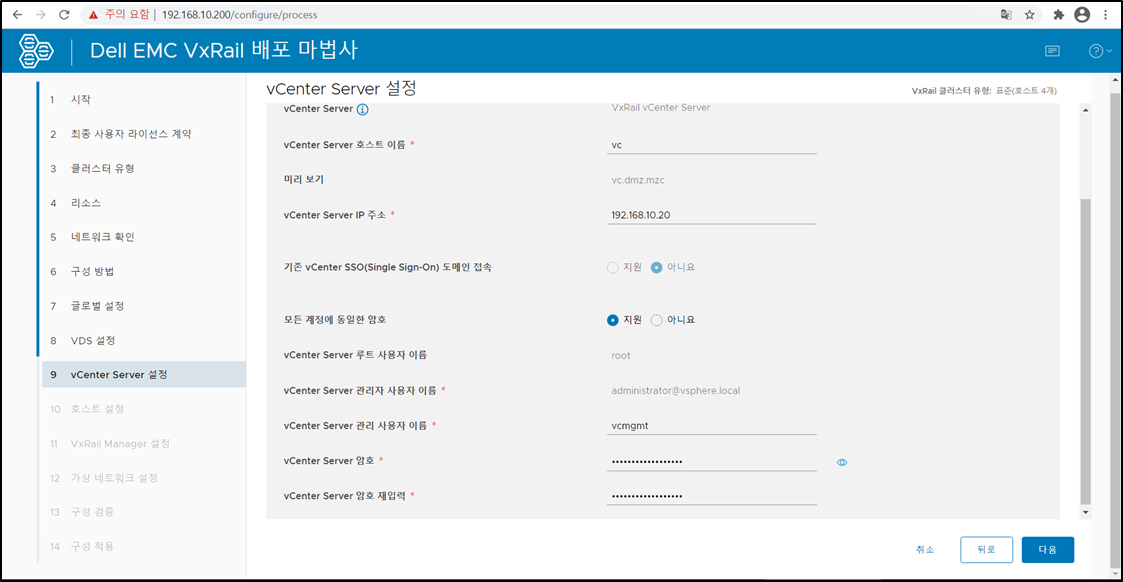
Task: Click step 12 가상 네트워크 설정
Action: pos(143,477)
